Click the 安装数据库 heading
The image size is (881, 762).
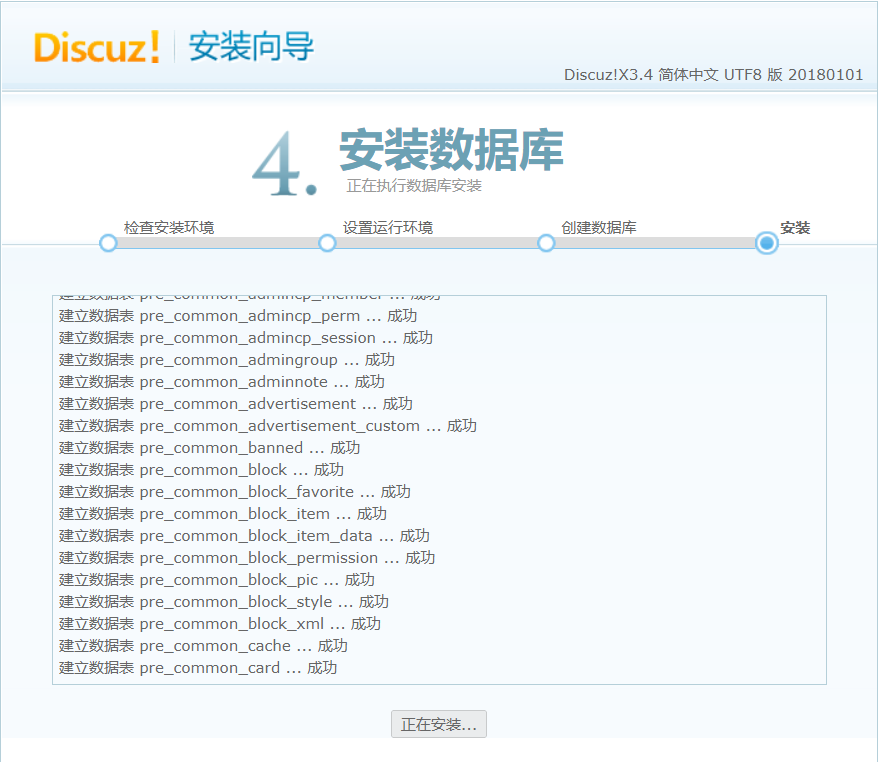point(451,149)
